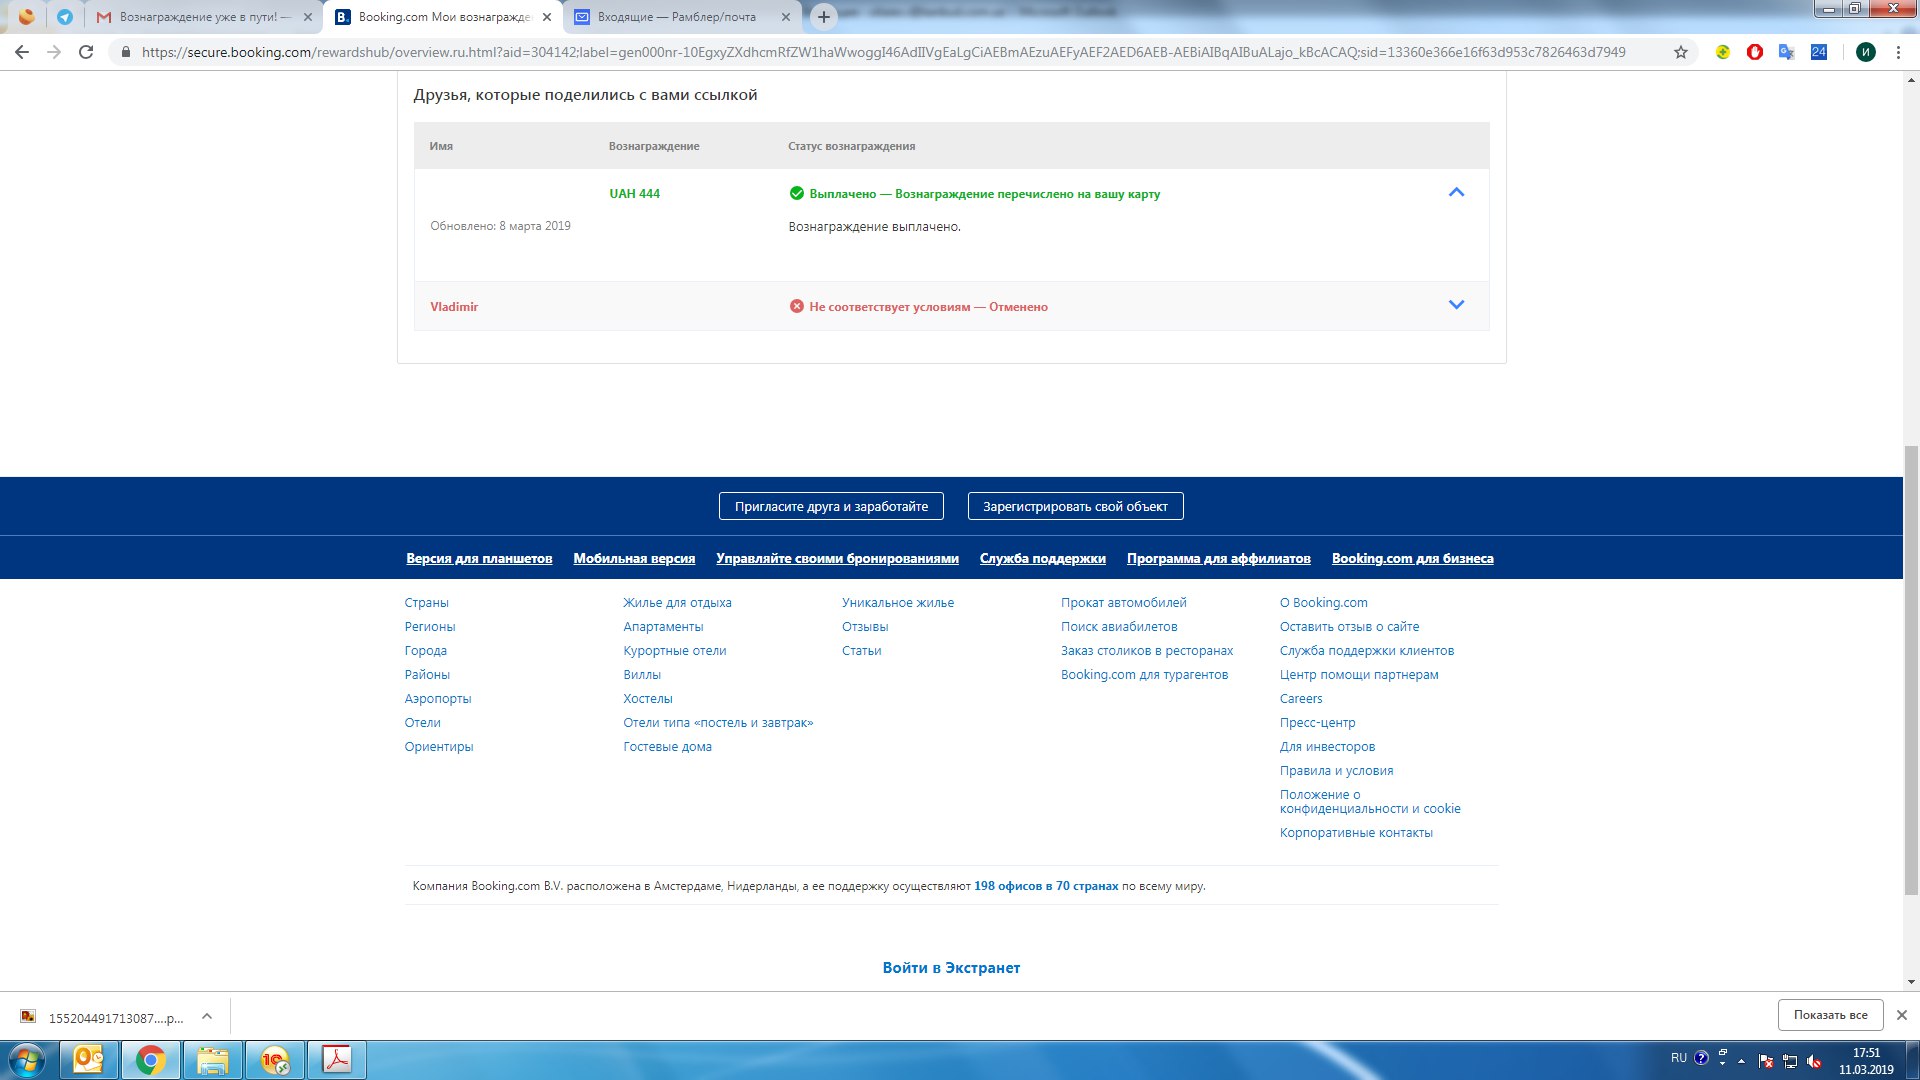Open the 1C application from taskbar
1920x1080 pixels.
pyautogui.click(x=275, y=1059)
